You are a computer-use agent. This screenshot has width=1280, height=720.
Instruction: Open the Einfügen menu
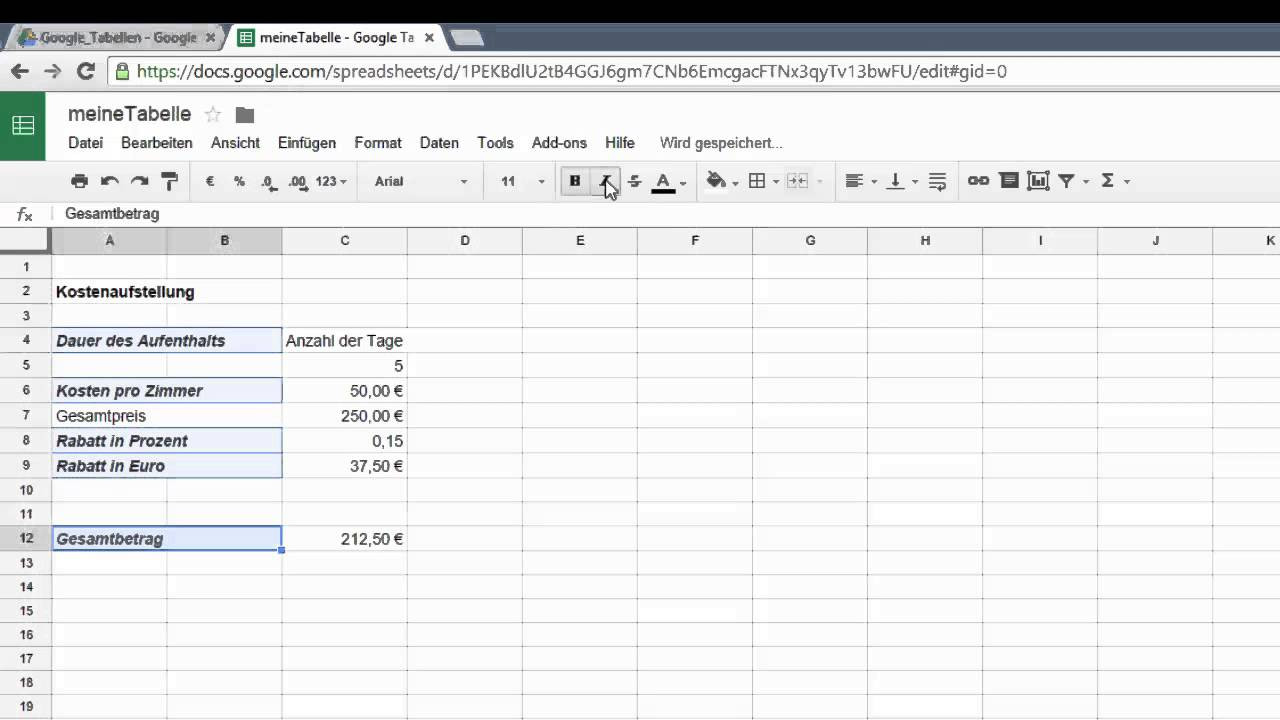[x=307, y=143]
